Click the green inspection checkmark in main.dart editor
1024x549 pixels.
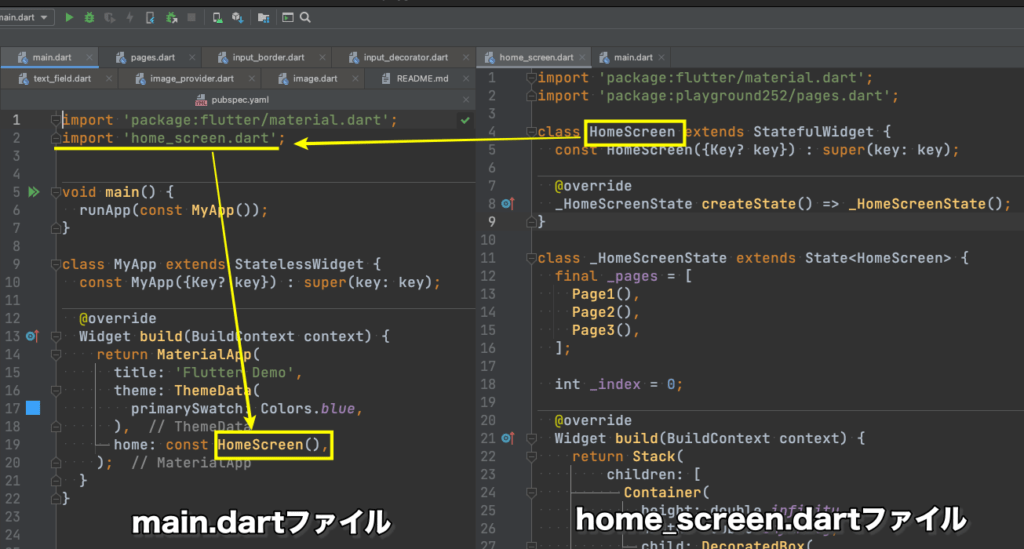point(465,120)
